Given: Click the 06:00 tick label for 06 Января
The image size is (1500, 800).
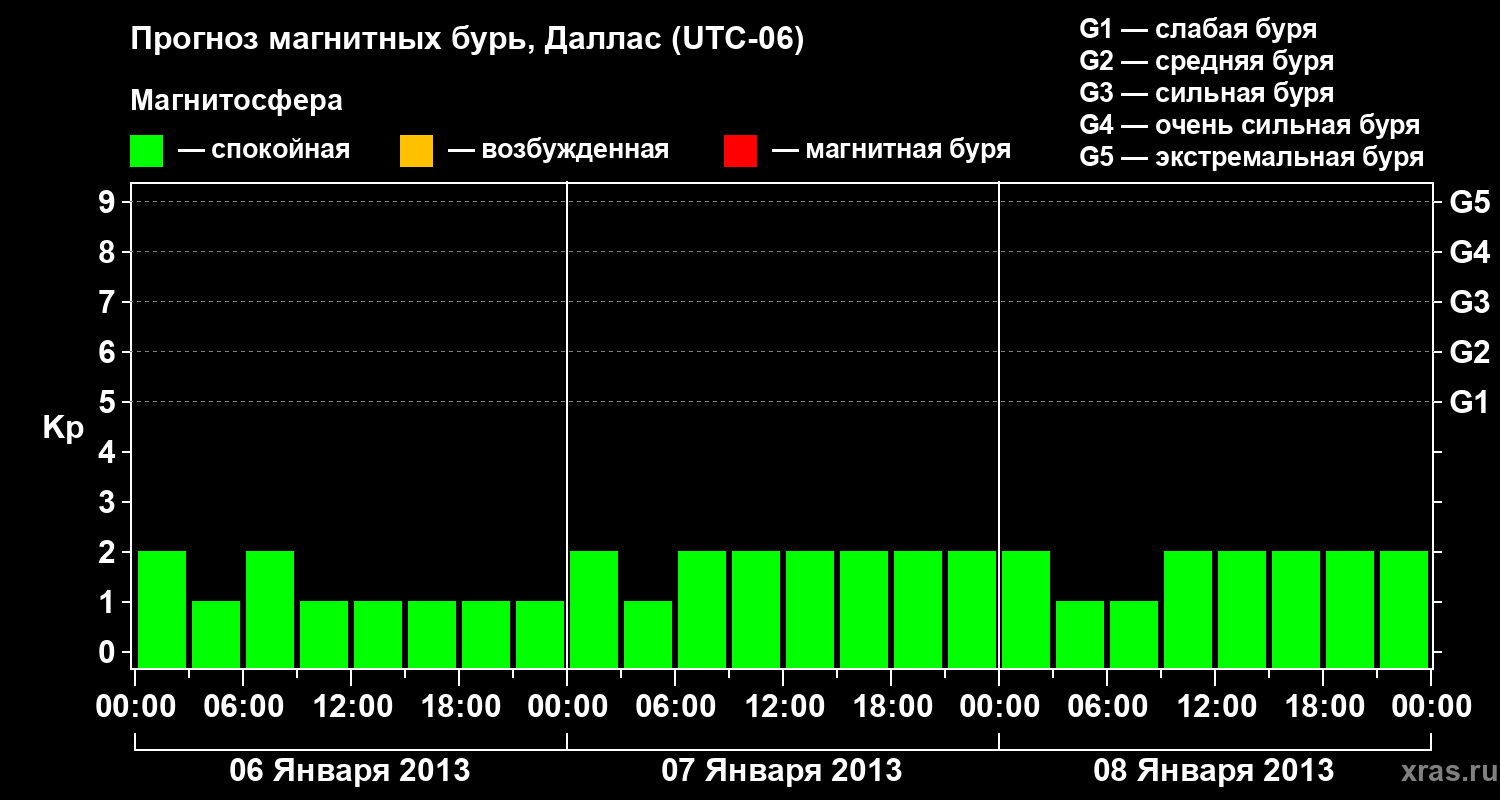Looking at the screenshot, I should click(243, 706).
